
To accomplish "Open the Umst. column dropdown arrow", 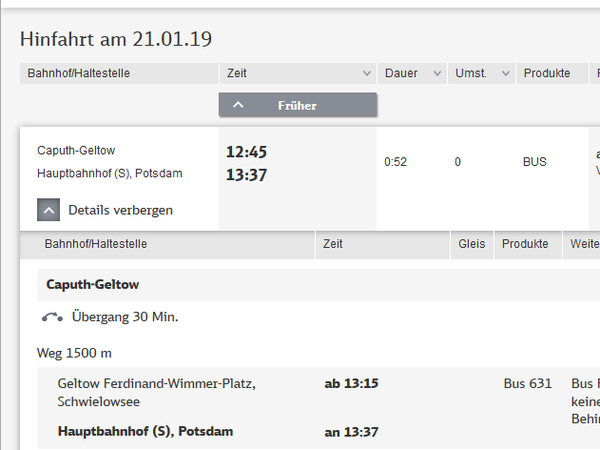I will pyautogui.click(x=504, y=74).
